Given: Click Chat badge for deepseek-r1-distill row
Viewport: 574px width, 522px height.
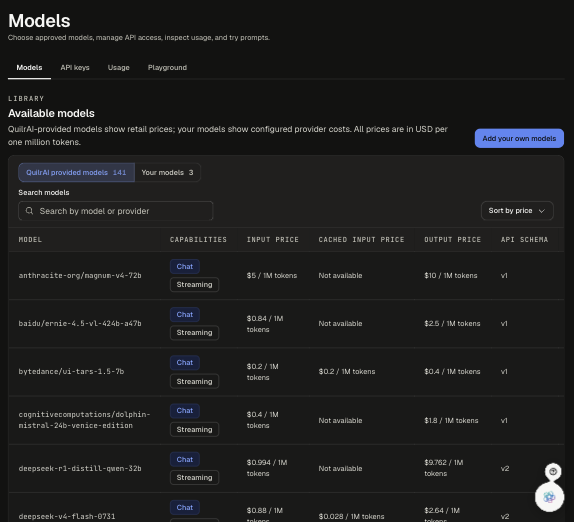Looking at the screenshot, I should click(x=184, y=459).
